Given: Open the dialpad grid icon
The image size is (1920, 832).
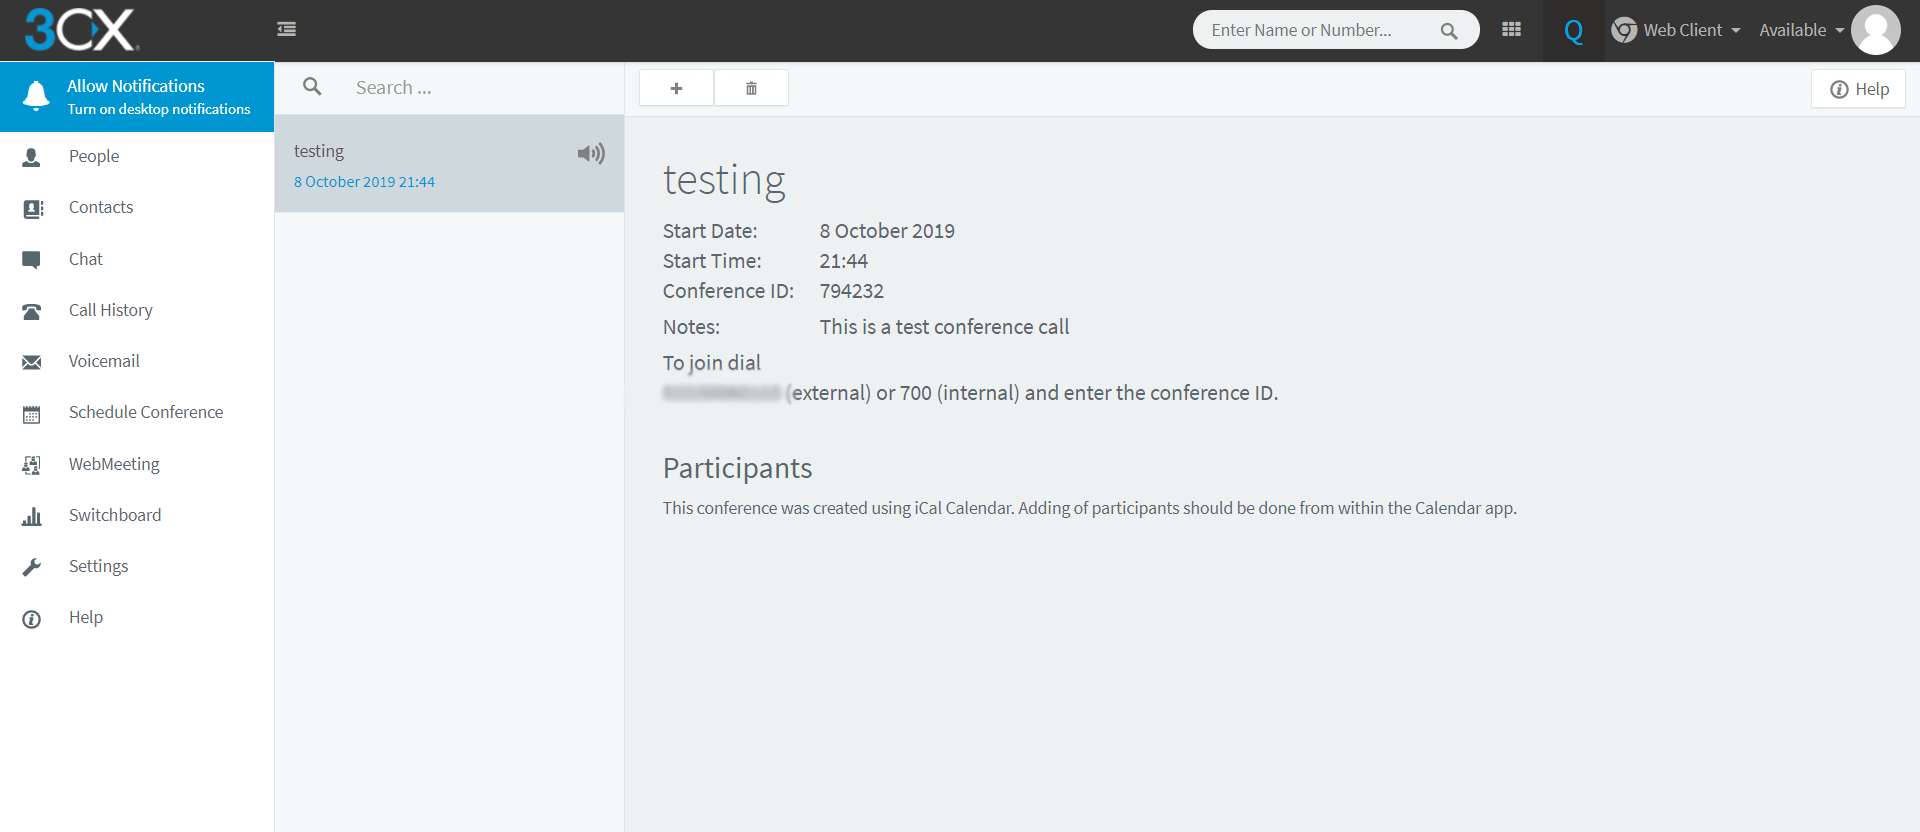Looking at the screenshot, I should pyautogui.click(x=1511, y=30).
